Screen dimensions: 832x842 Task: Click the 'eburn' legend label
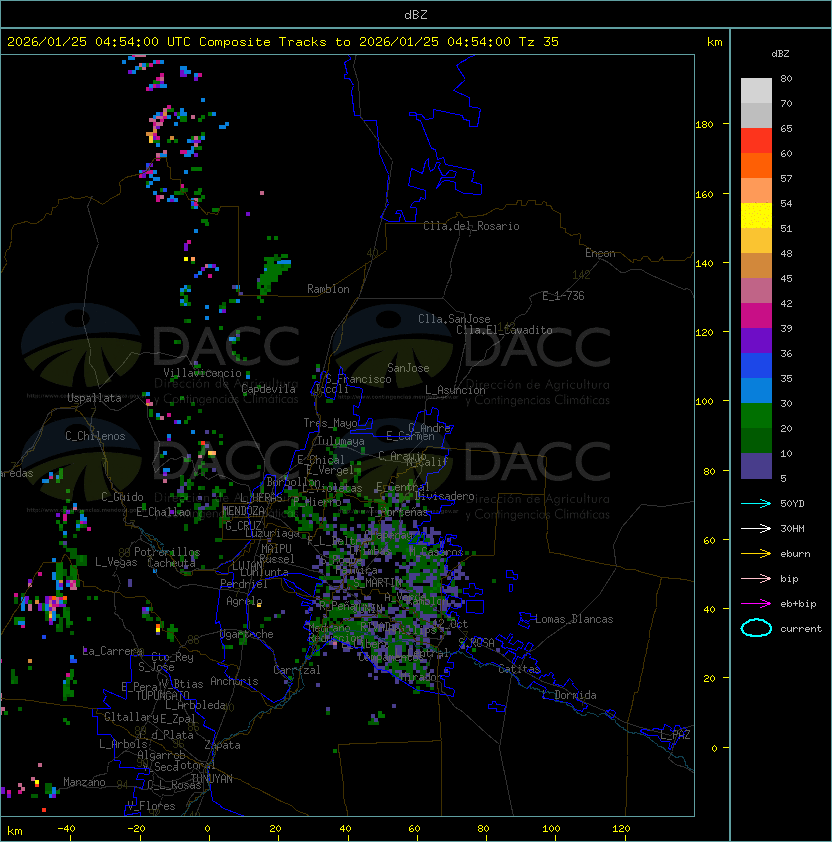[795, 554]
